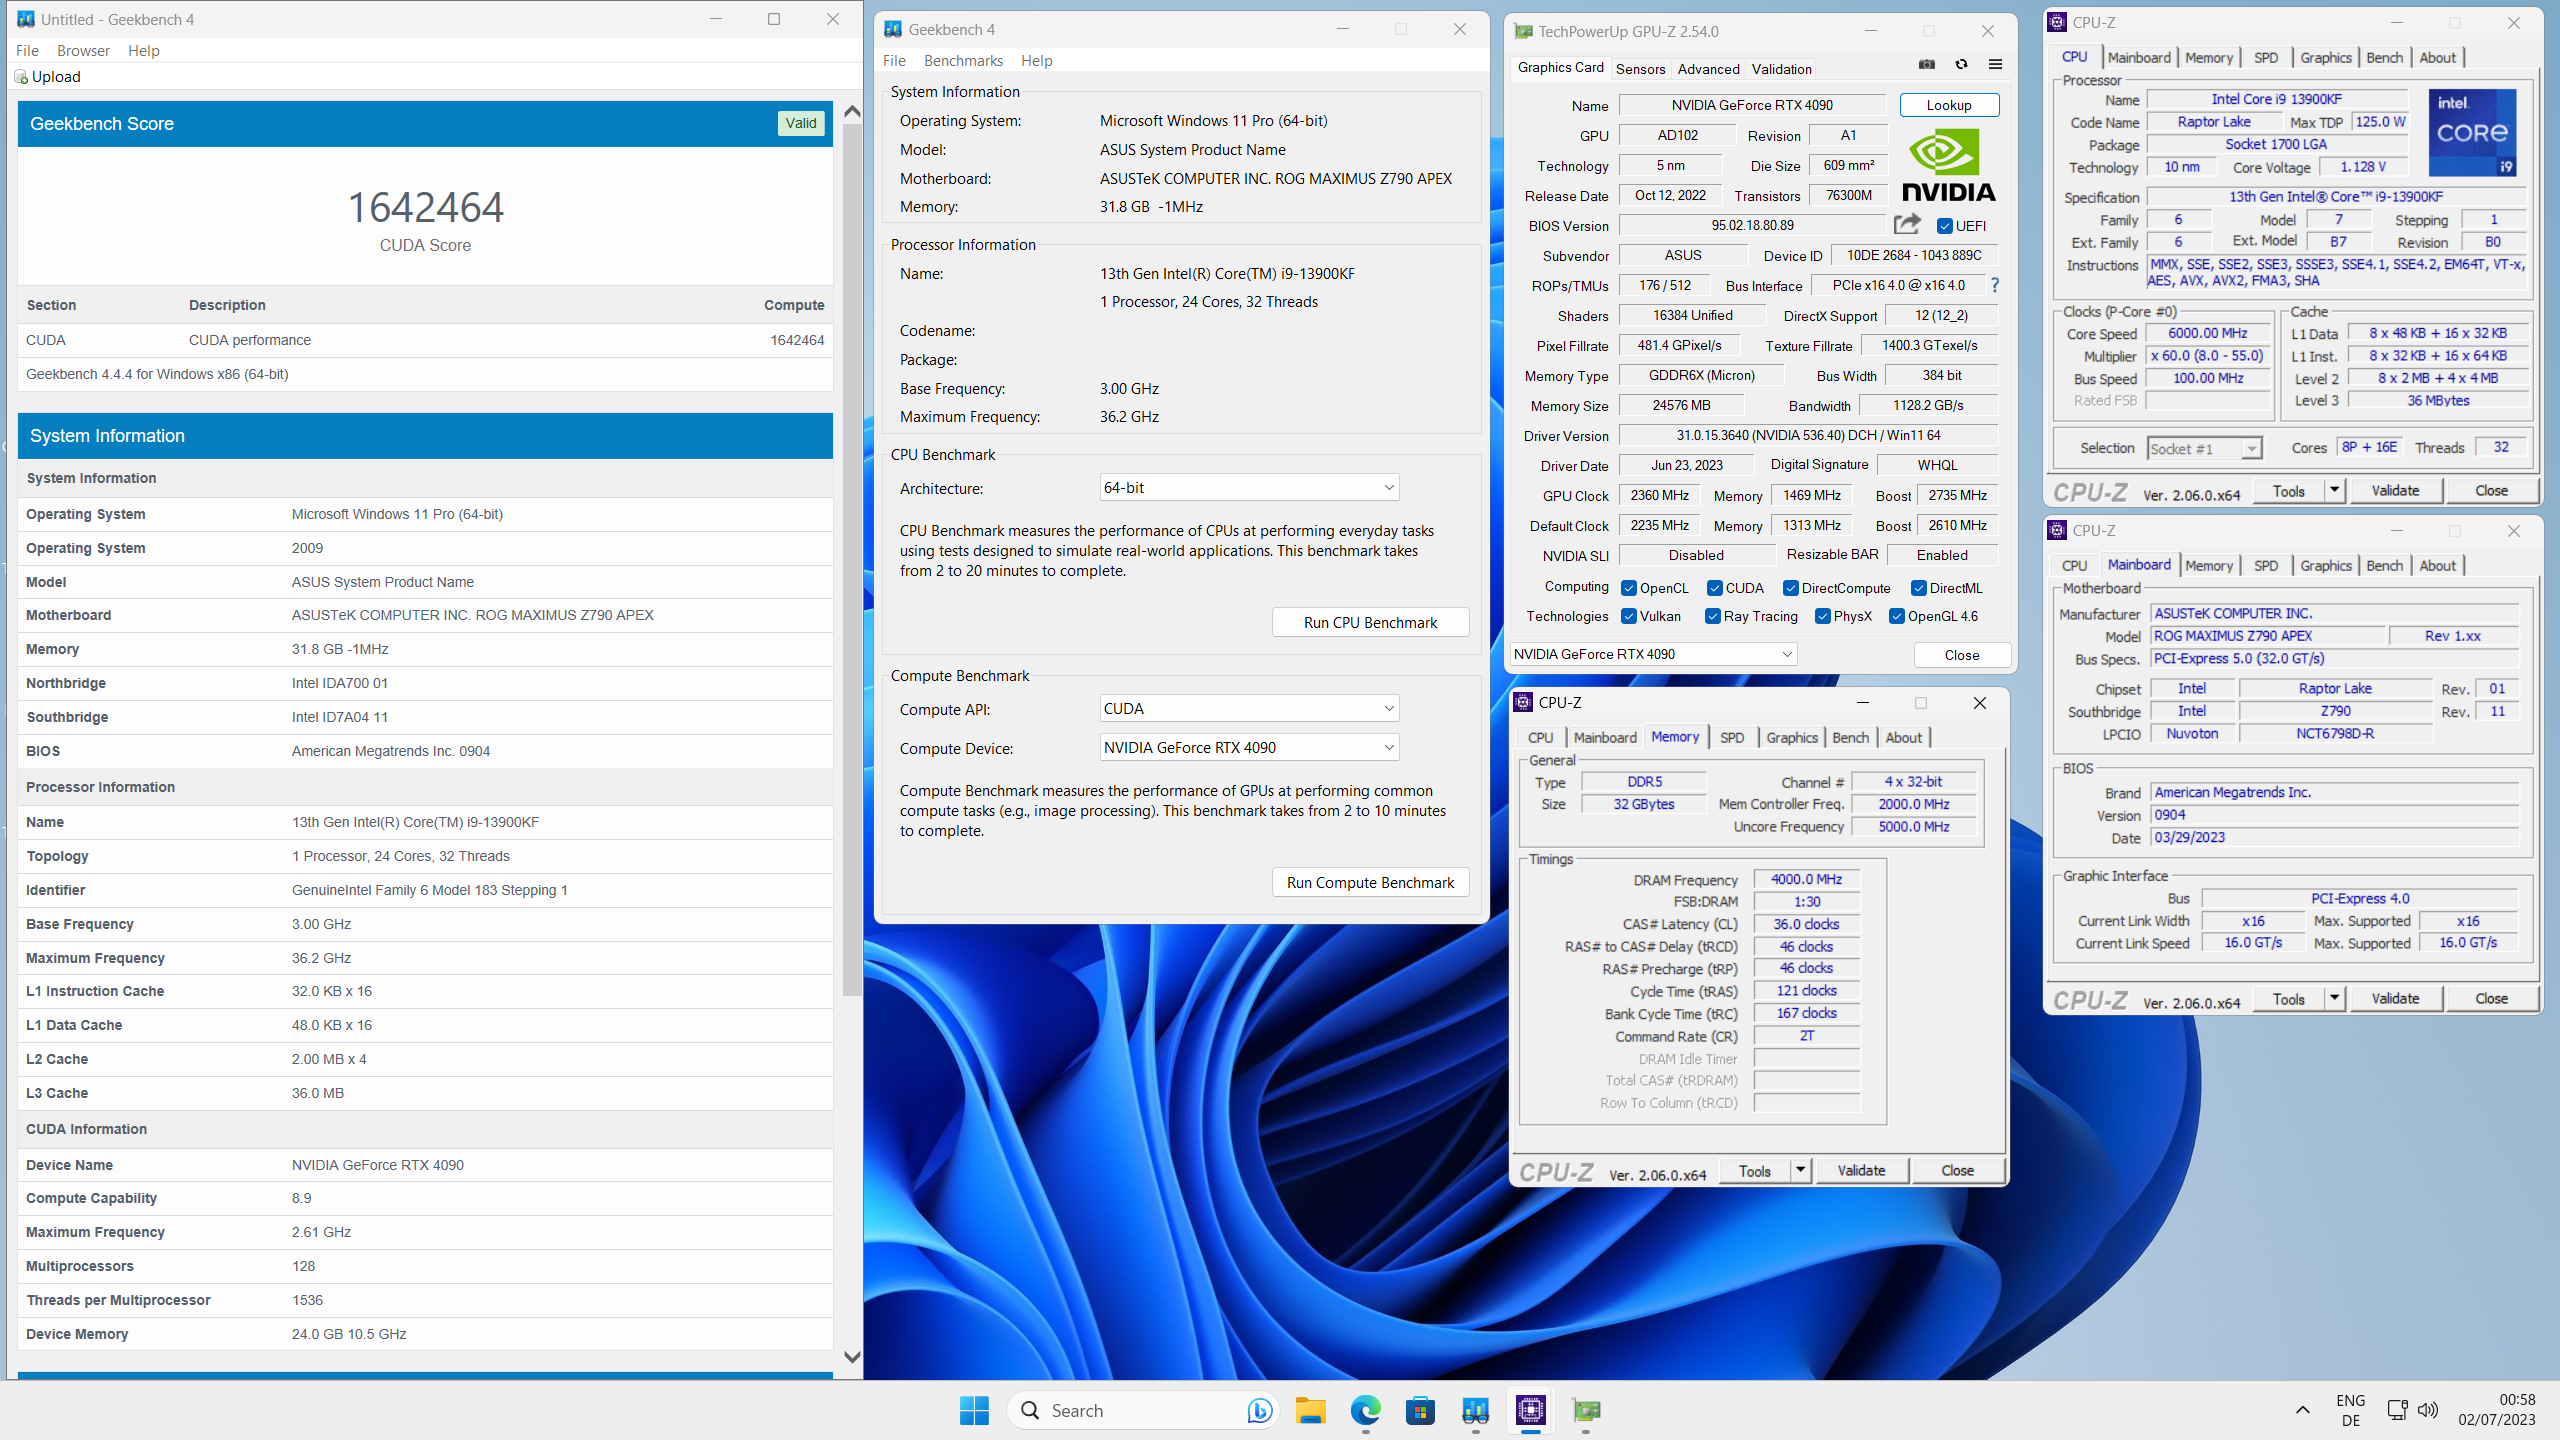The height and width of the screenshot is (1440, 2560).
Task: Click the Close button at GPU-Z bottom
Action: pyautogui.click(x=1962, y=655)
